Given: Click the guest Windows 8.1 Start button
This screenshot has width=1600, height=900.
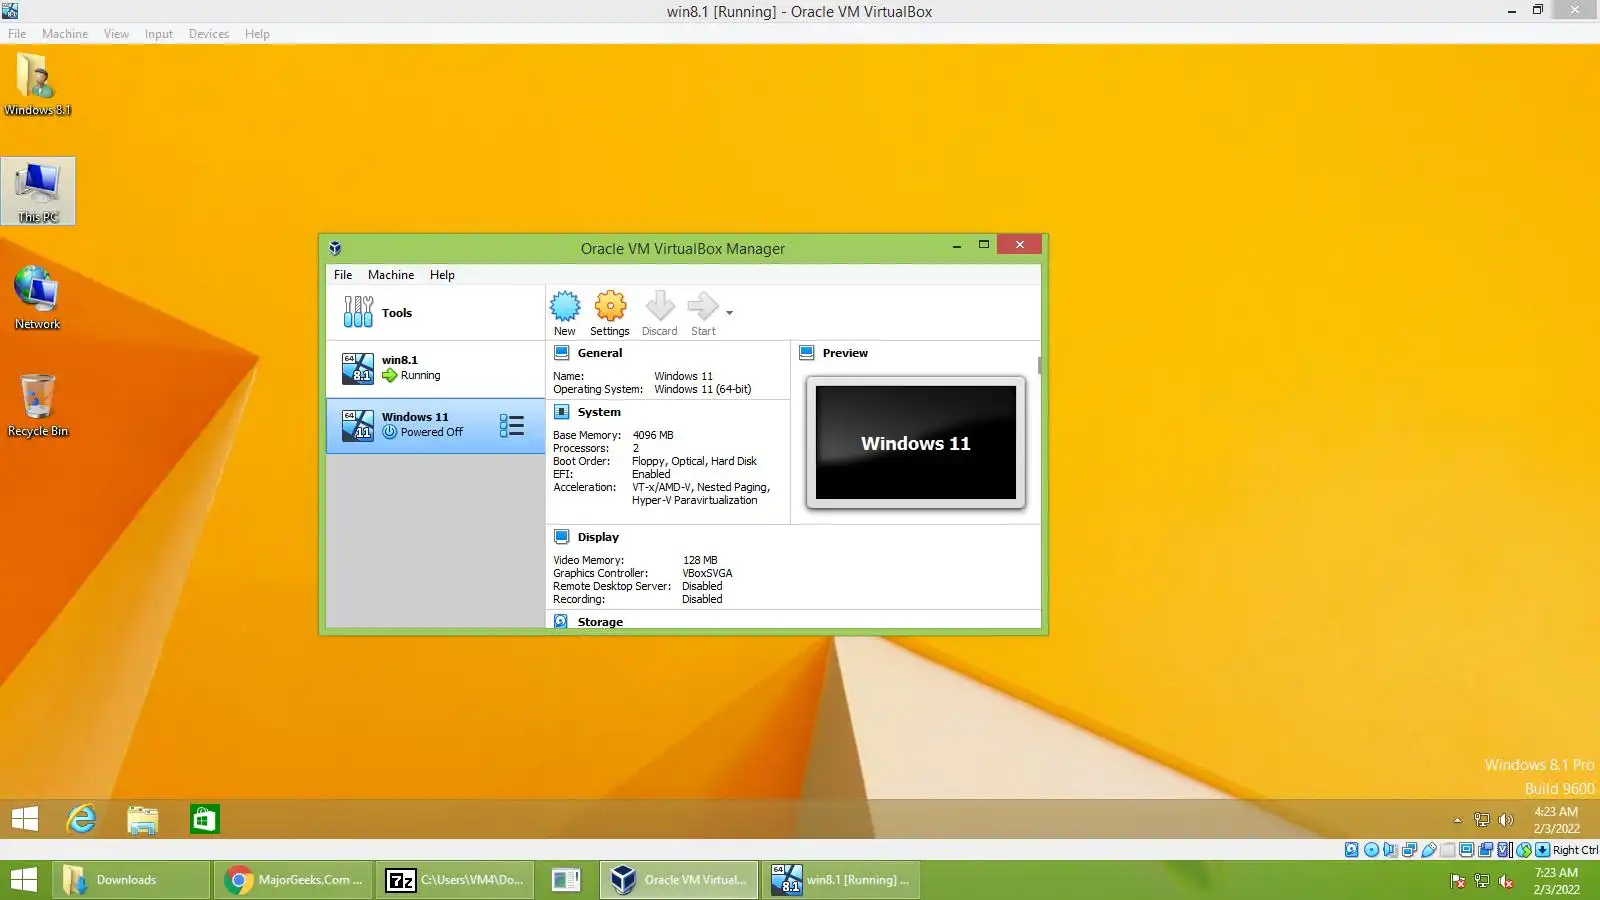Looking at the screenshot, I should tap(25, 819).
